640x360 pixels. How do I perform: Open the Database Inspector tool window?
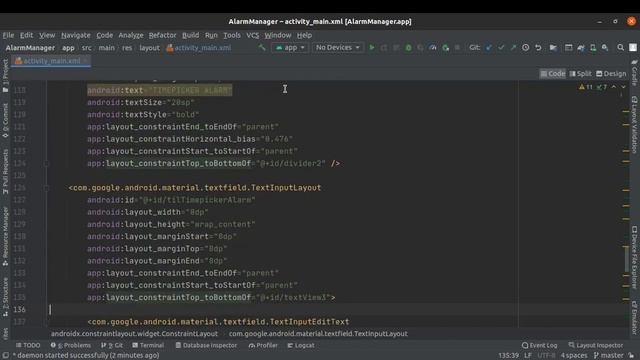click(206, 345)
